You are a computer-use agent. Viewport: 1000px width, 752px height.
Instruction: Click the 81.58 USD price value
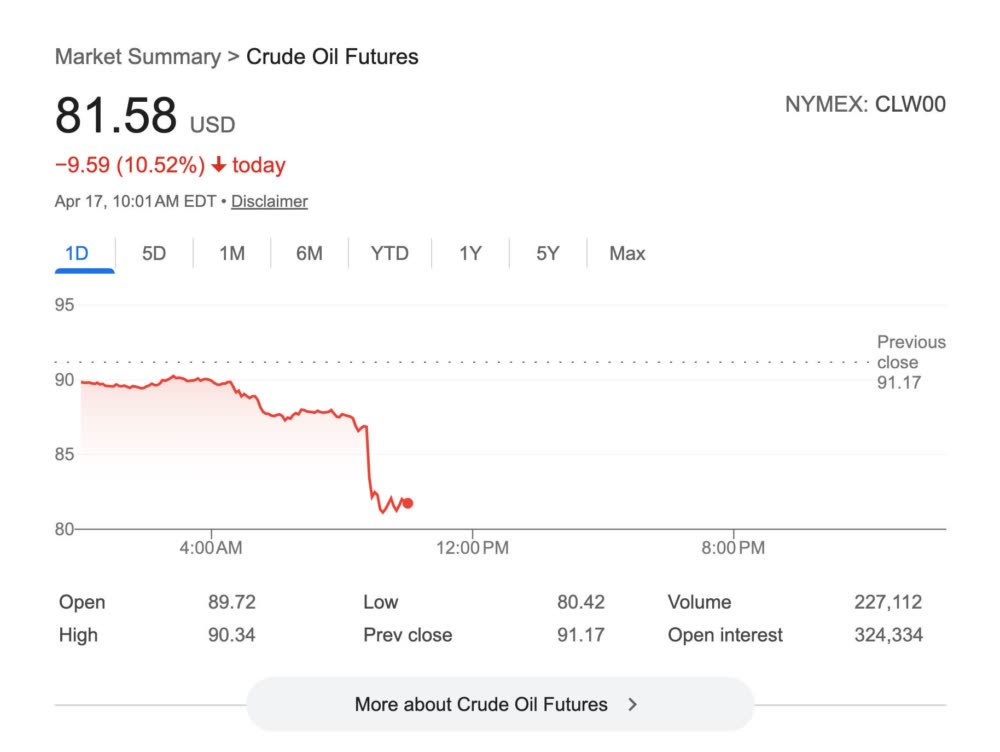(145, 117)
